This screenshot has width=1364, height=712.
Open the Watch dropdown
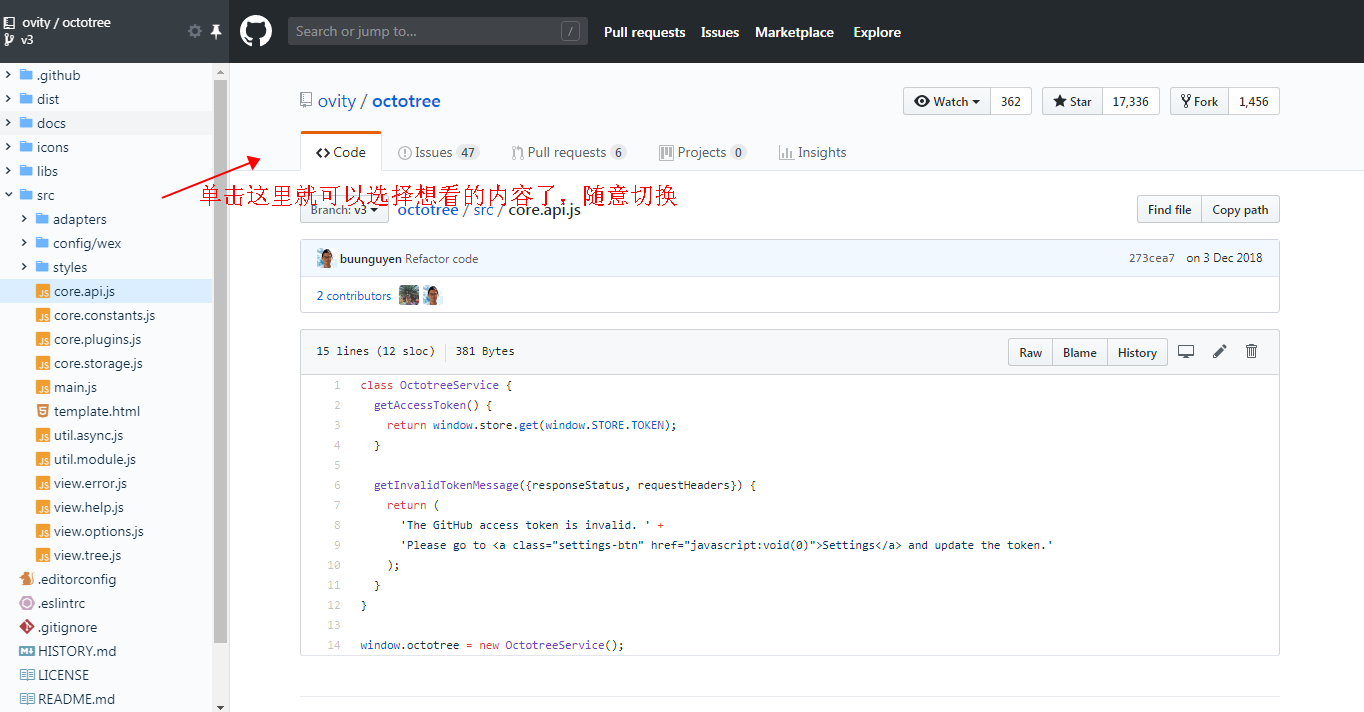[947, 101]
